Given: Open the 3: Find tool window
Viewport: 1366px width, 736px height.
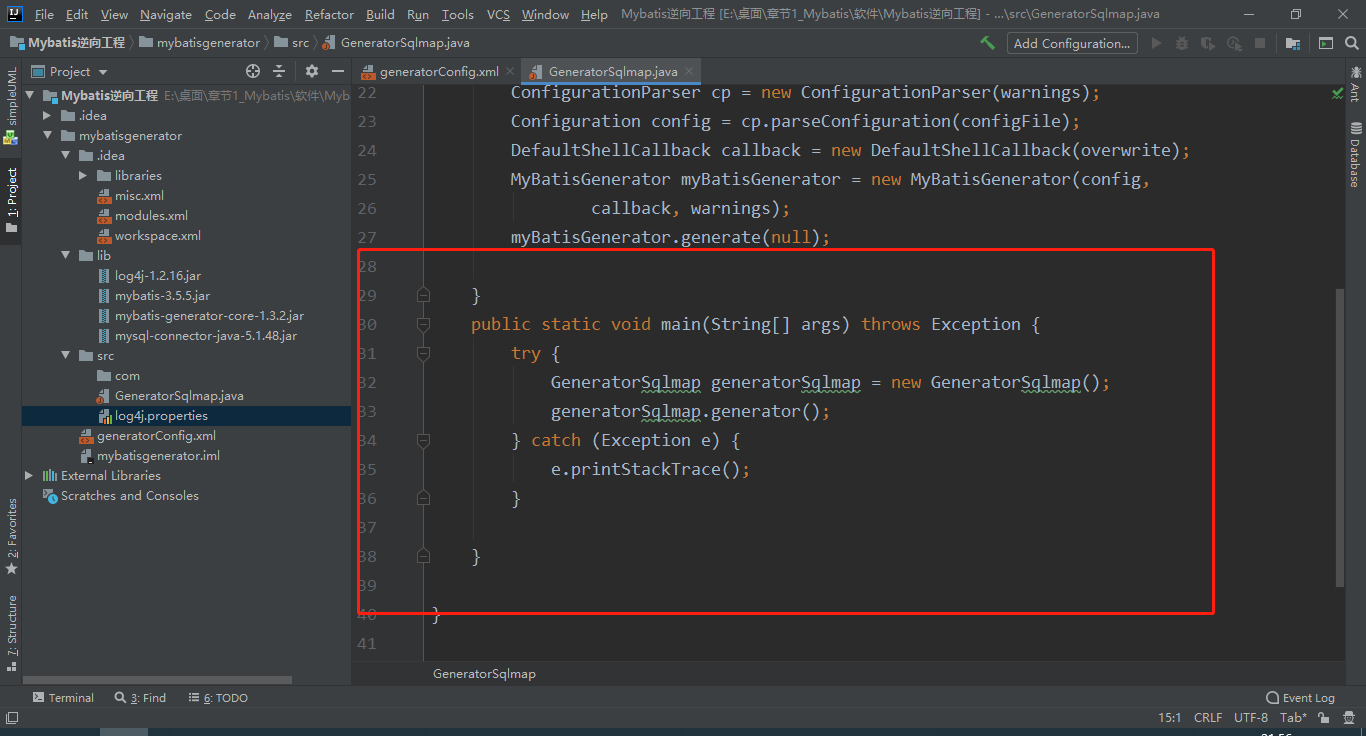Looking at the screenshot, I should pos(141,698).
